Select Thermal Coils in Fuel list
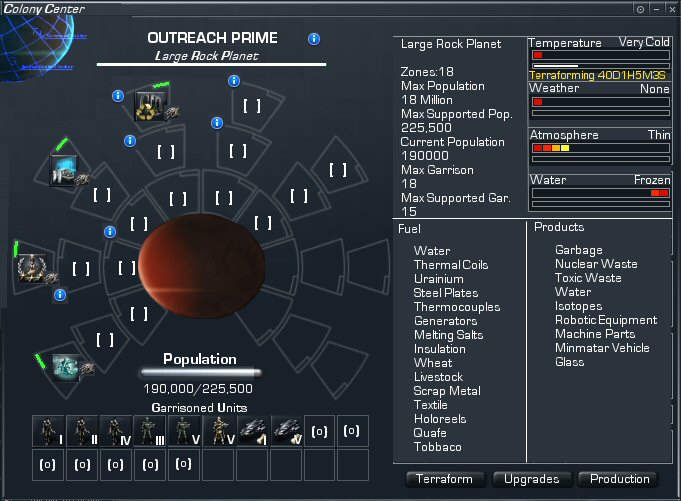Viewport: 681px width, 501px height. [451, 265]
